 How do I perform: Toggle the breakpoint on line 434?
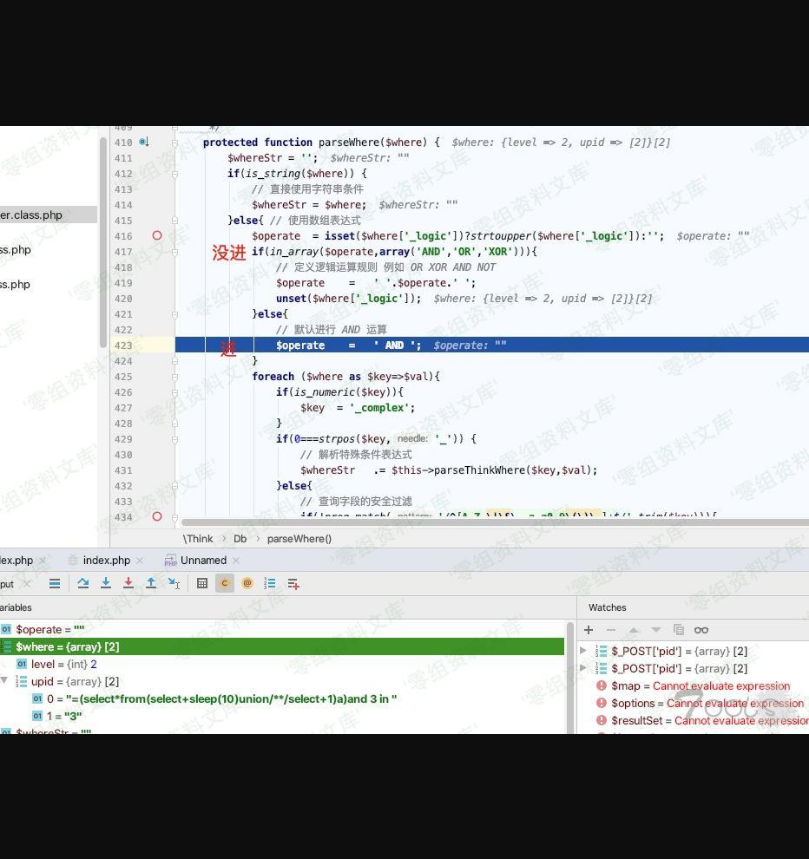(157, 517)
